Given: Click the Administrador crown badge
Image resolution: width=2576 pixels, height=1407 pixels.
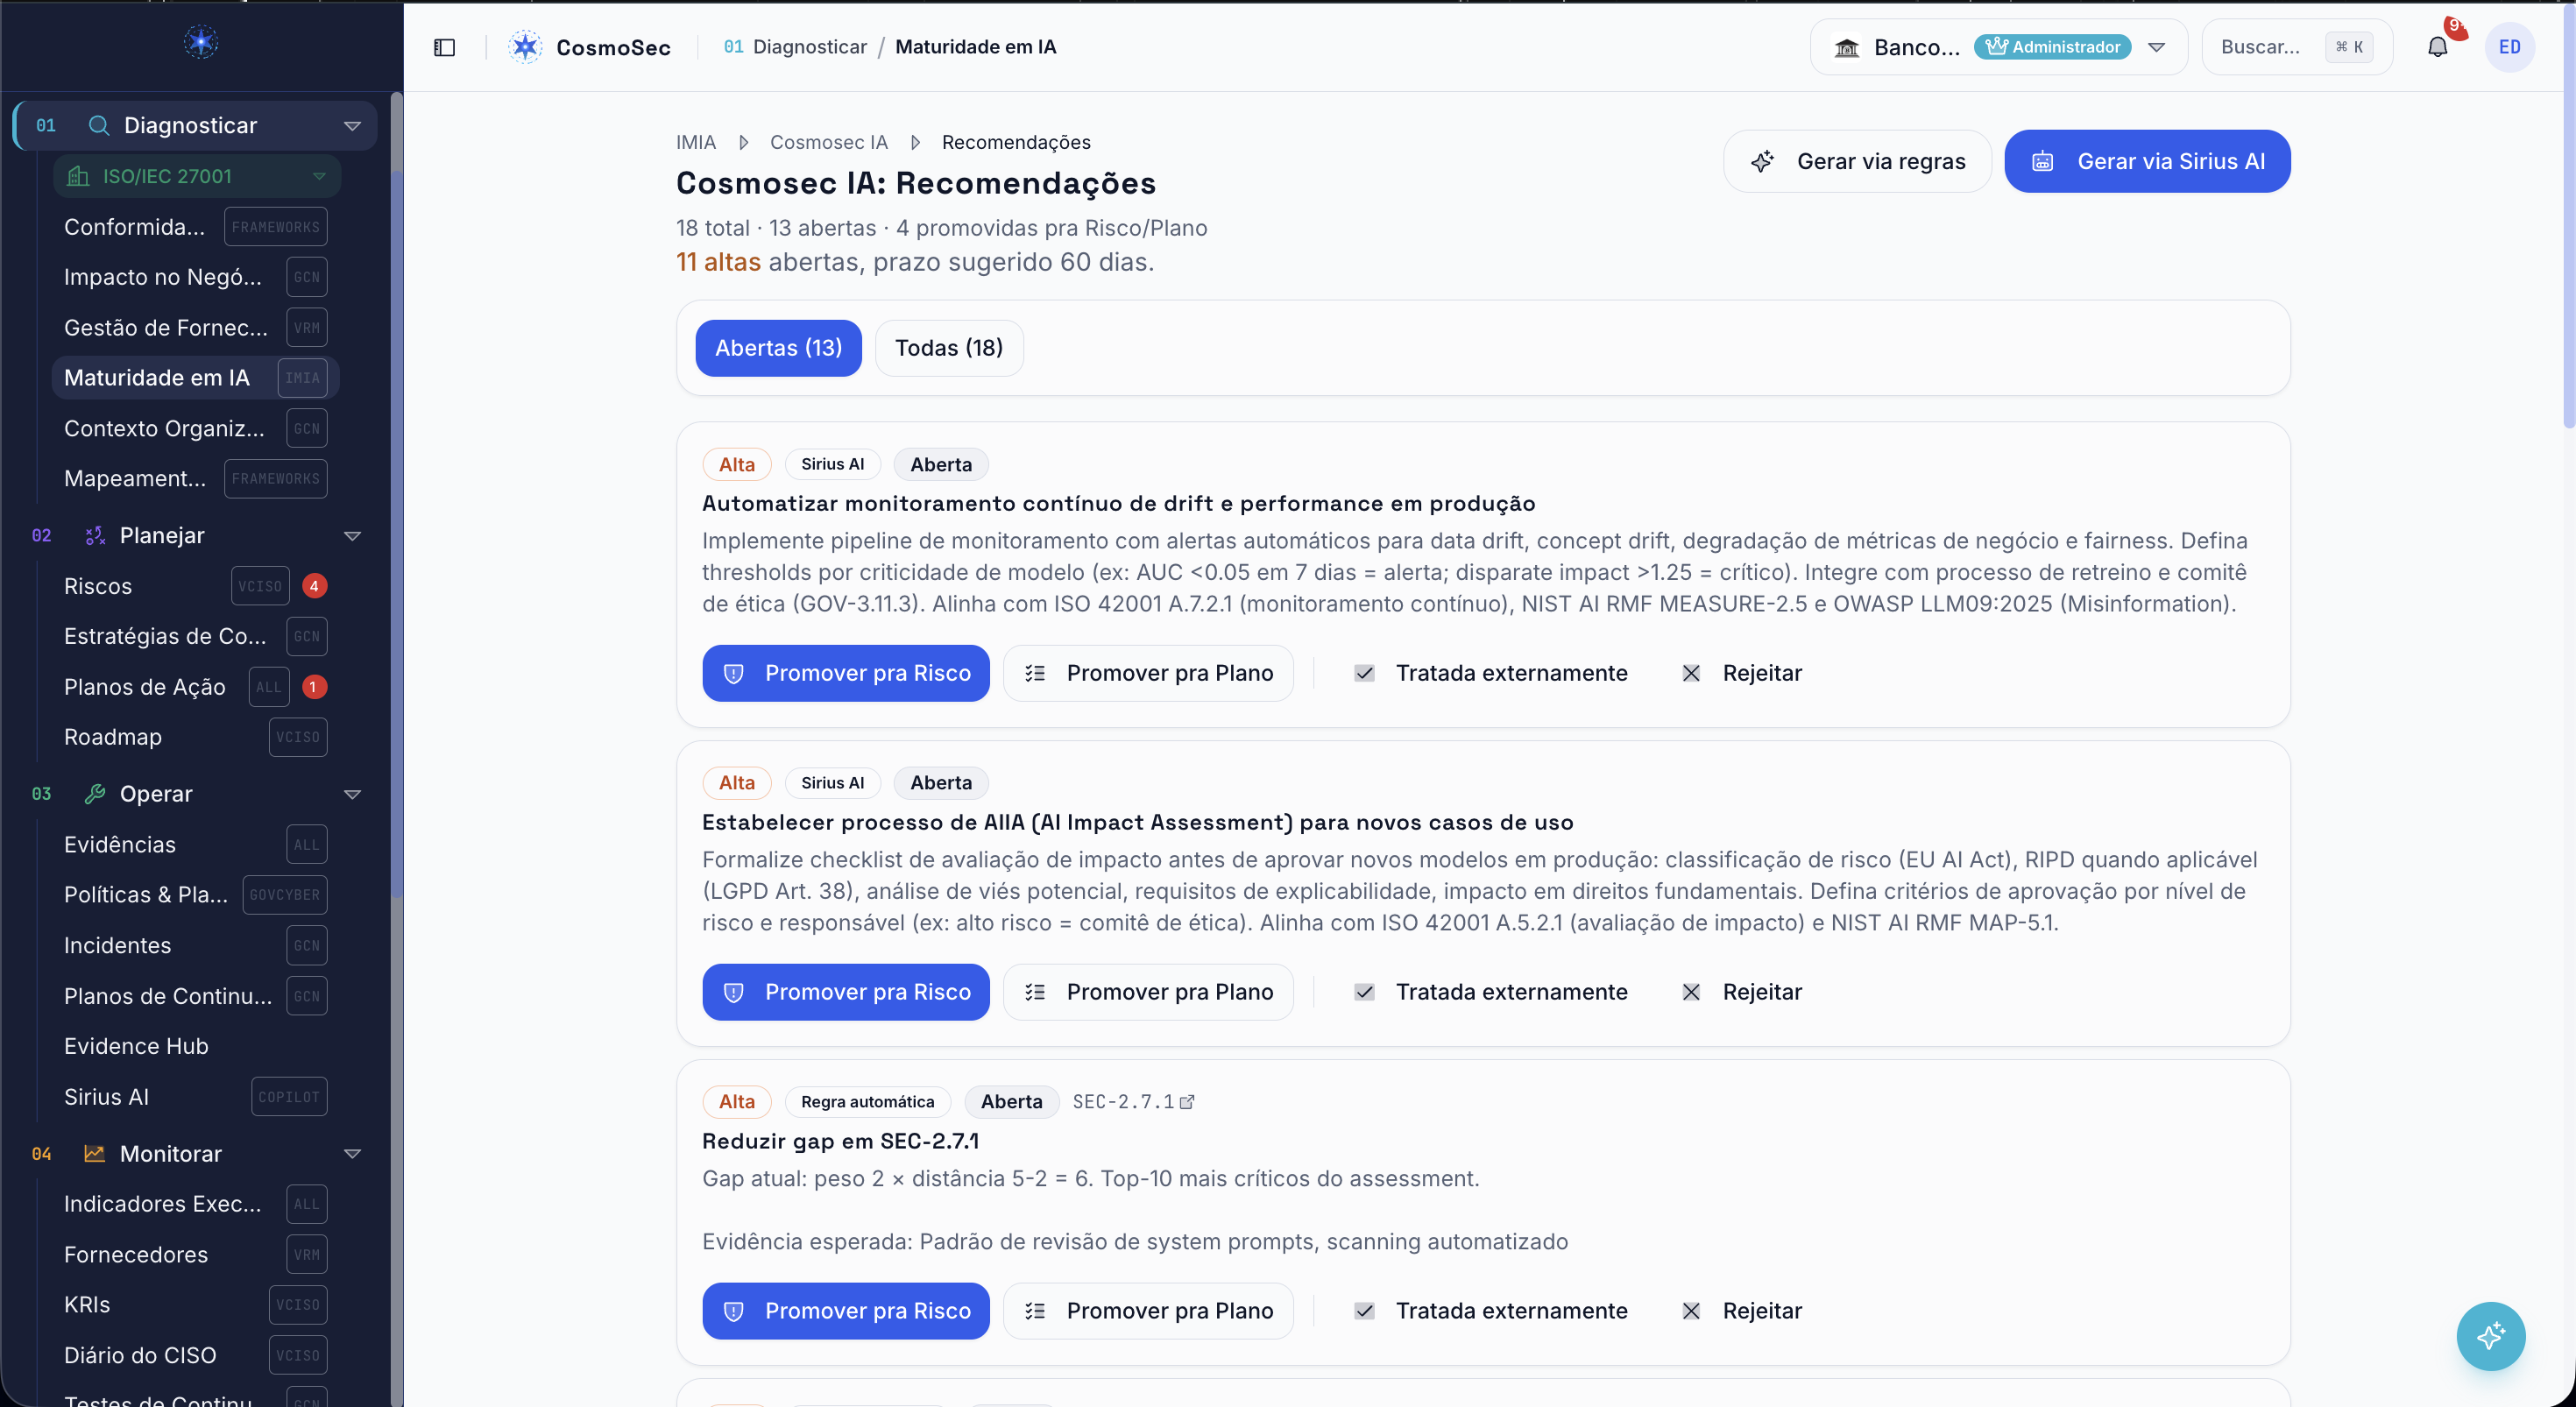Looking at the screenshot, I should pyautogui.click(x=2052, y=47).
